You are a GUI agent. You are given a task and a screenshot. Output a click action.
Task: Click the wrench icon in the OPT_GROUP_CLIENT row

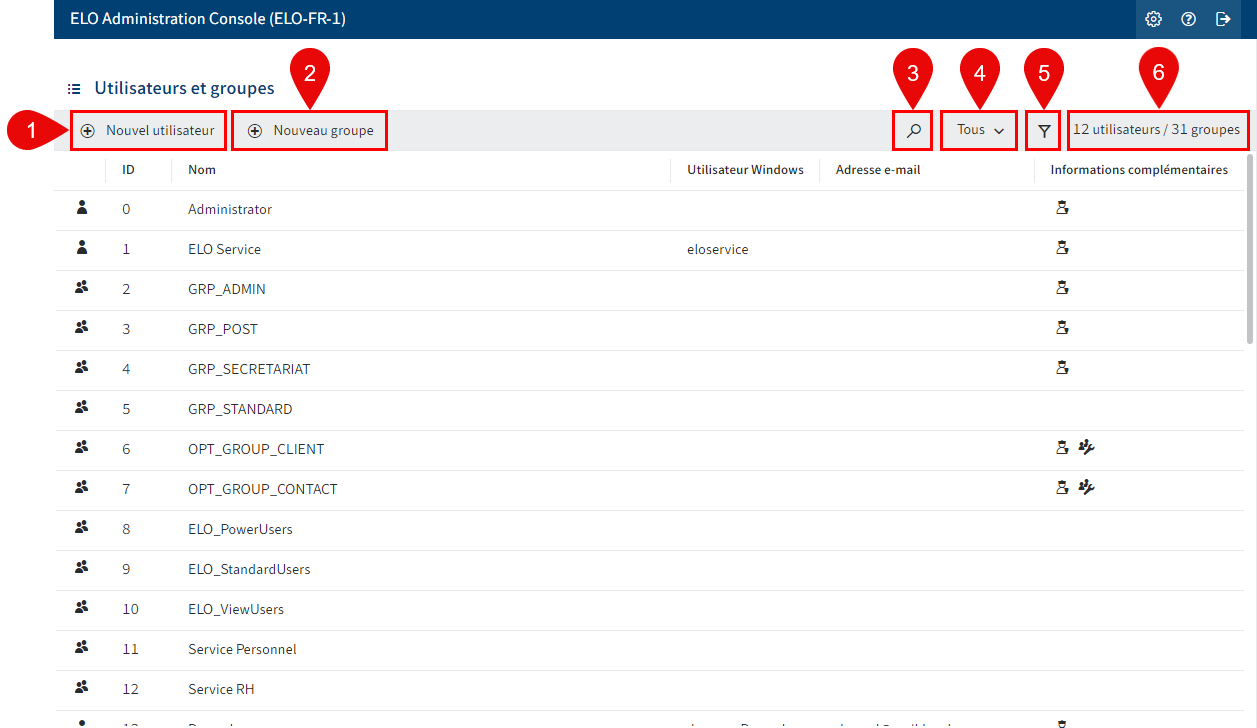(1087, 448)
